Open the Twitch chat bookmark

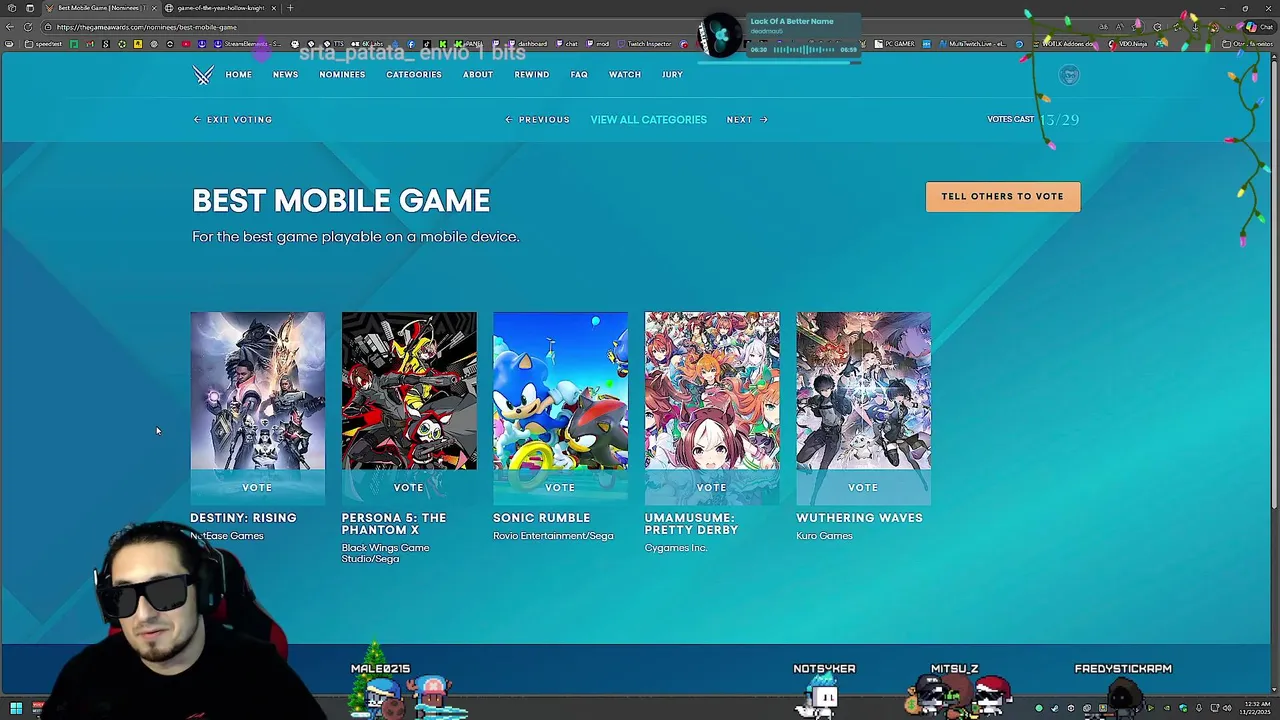567,44
